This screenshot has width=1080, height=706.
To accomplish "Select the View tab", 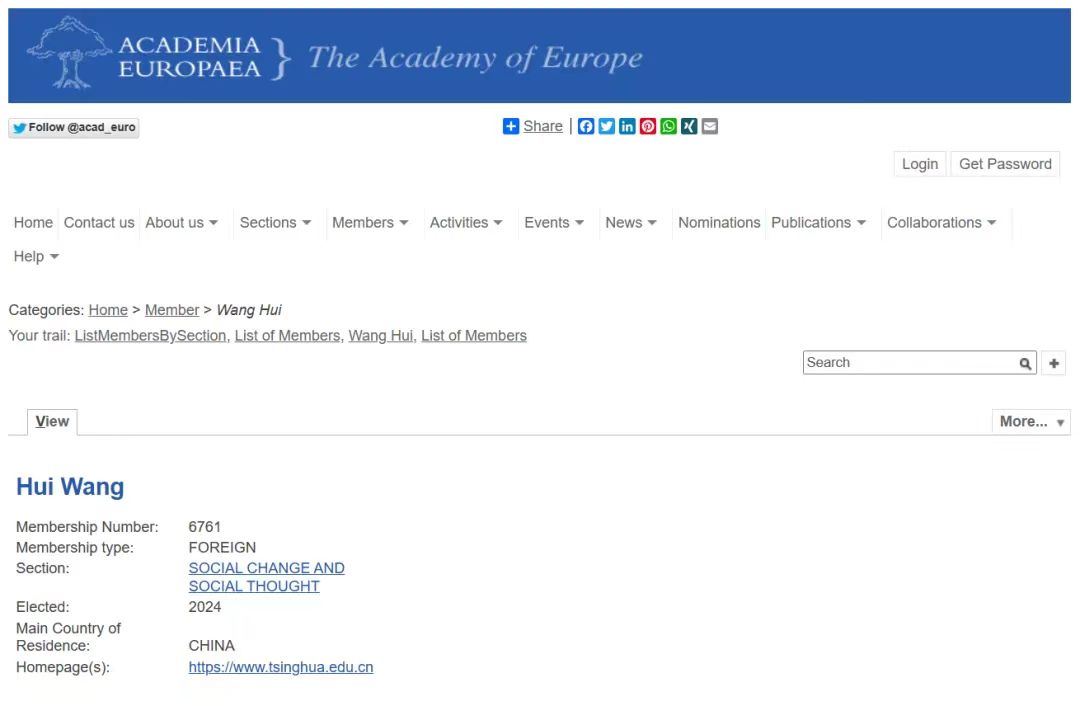I will click(x=52, y=422).
